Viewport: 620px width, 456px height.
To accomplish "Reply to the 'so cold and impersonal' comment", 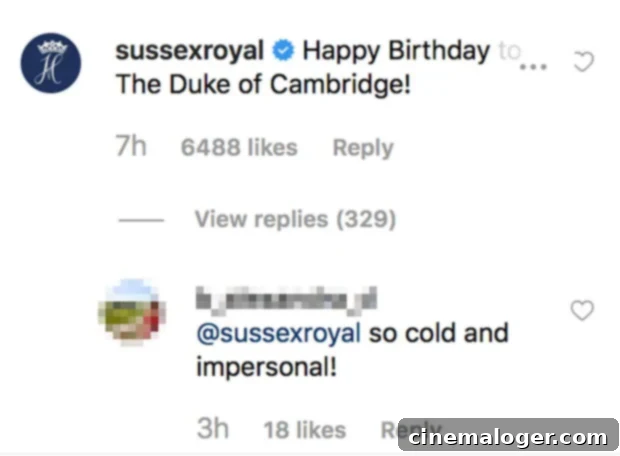I will point(411,430).
